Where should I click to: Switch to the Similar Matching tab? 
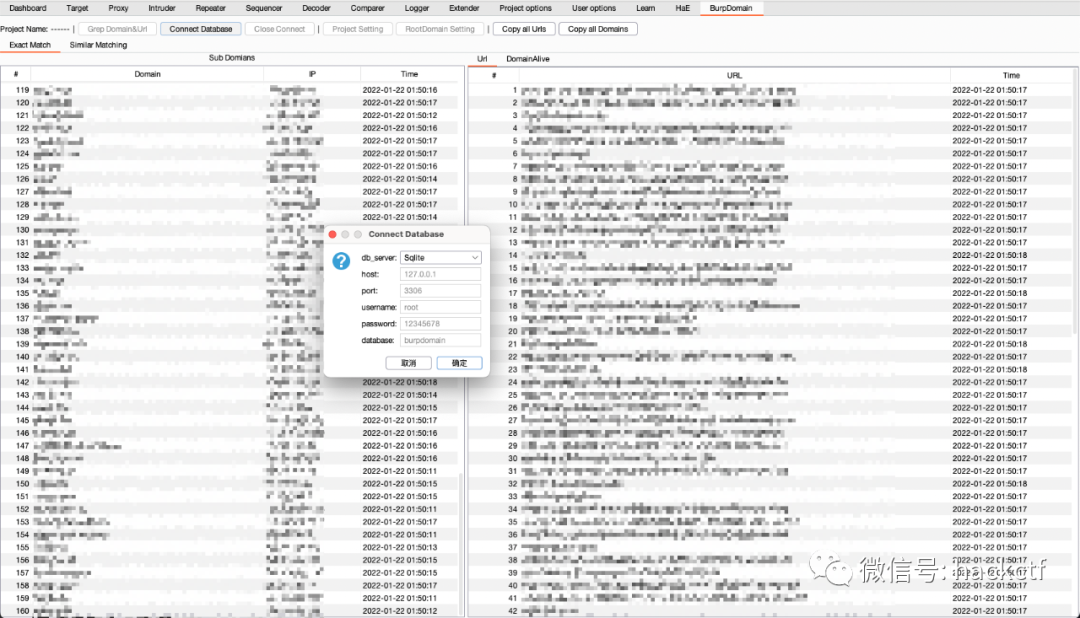coord(98,45)
